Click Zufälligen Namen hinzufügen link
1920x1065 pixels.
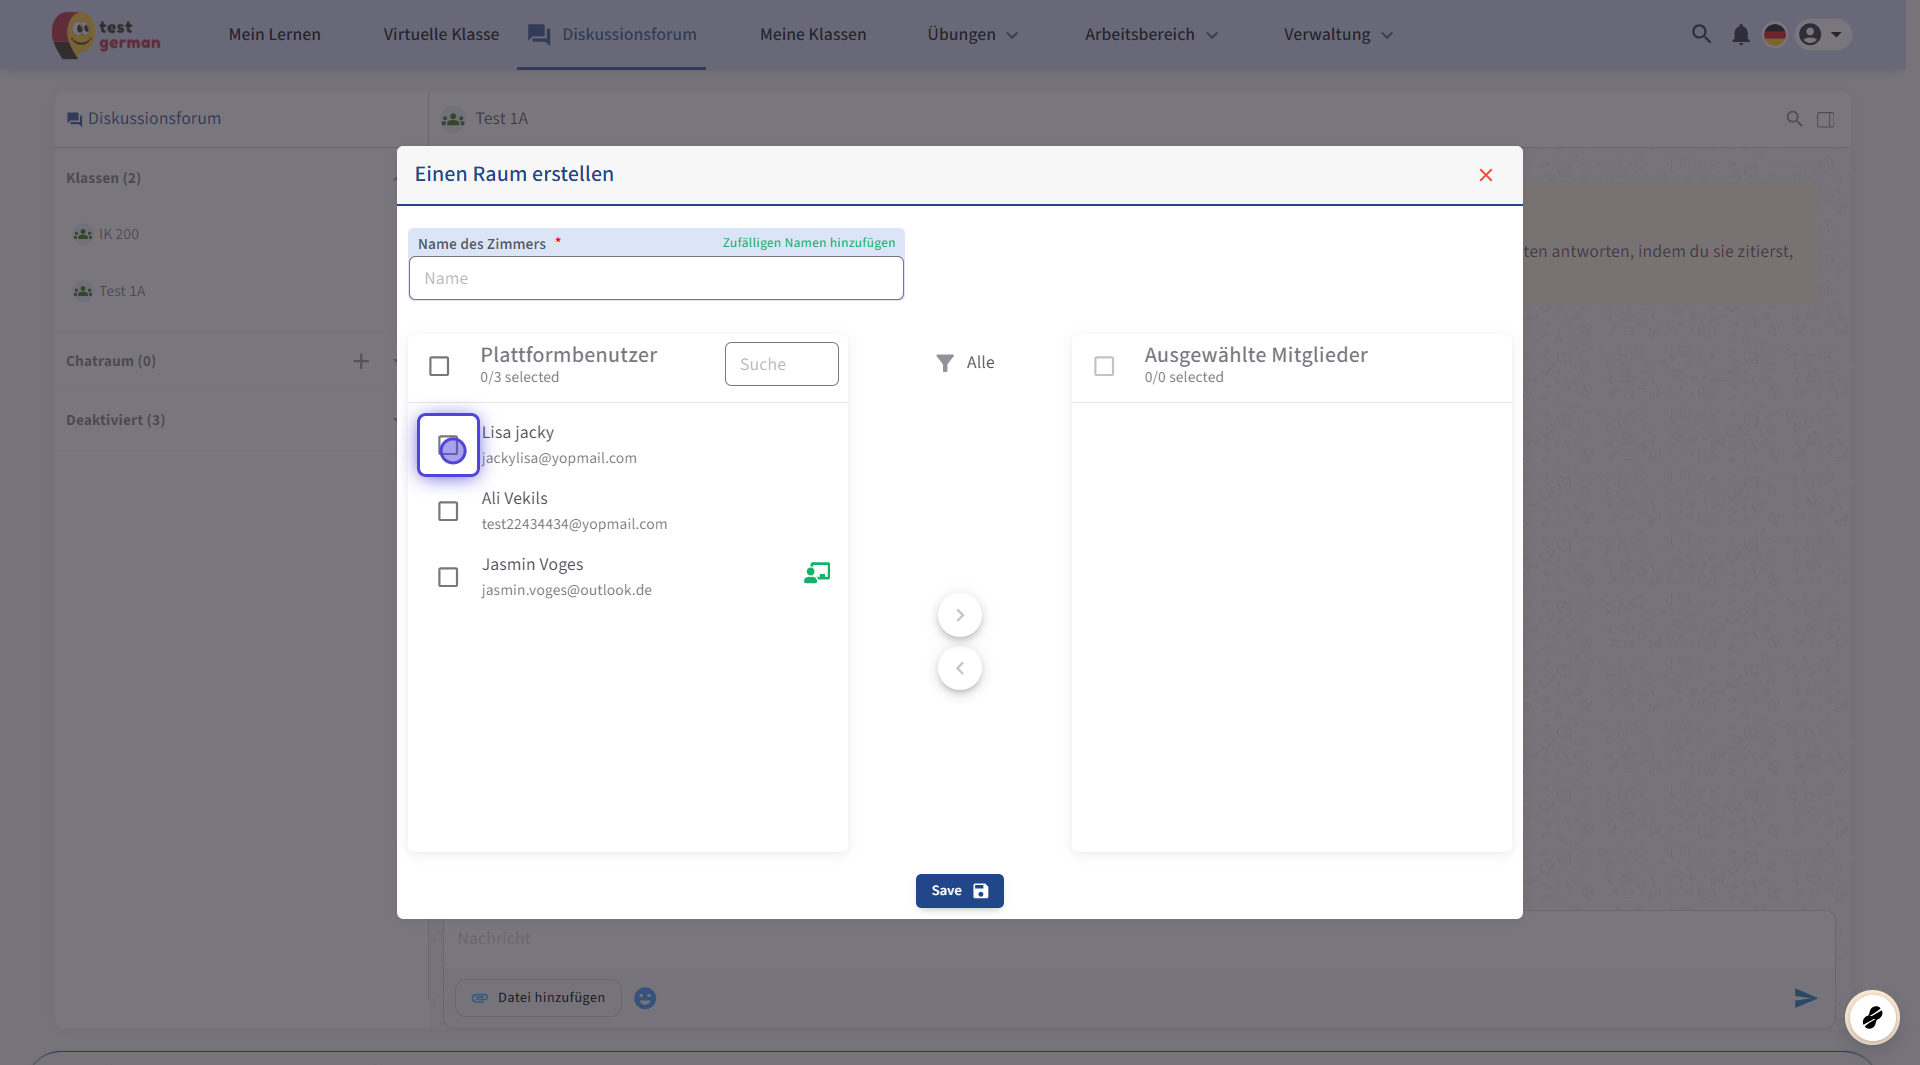pyautogui.click(x=808, y=243)
